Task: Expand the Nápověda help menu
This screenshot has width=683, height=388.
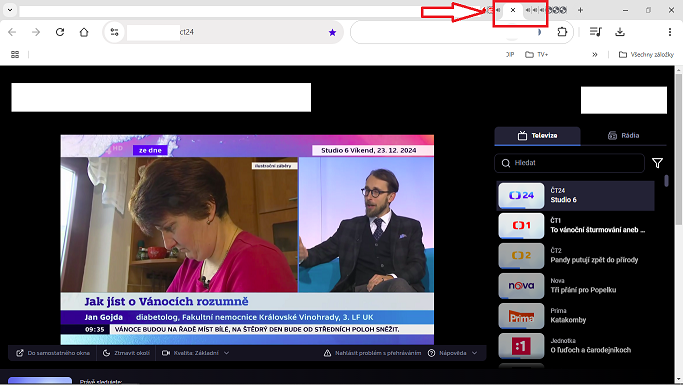Action: [x=453, y=353]
